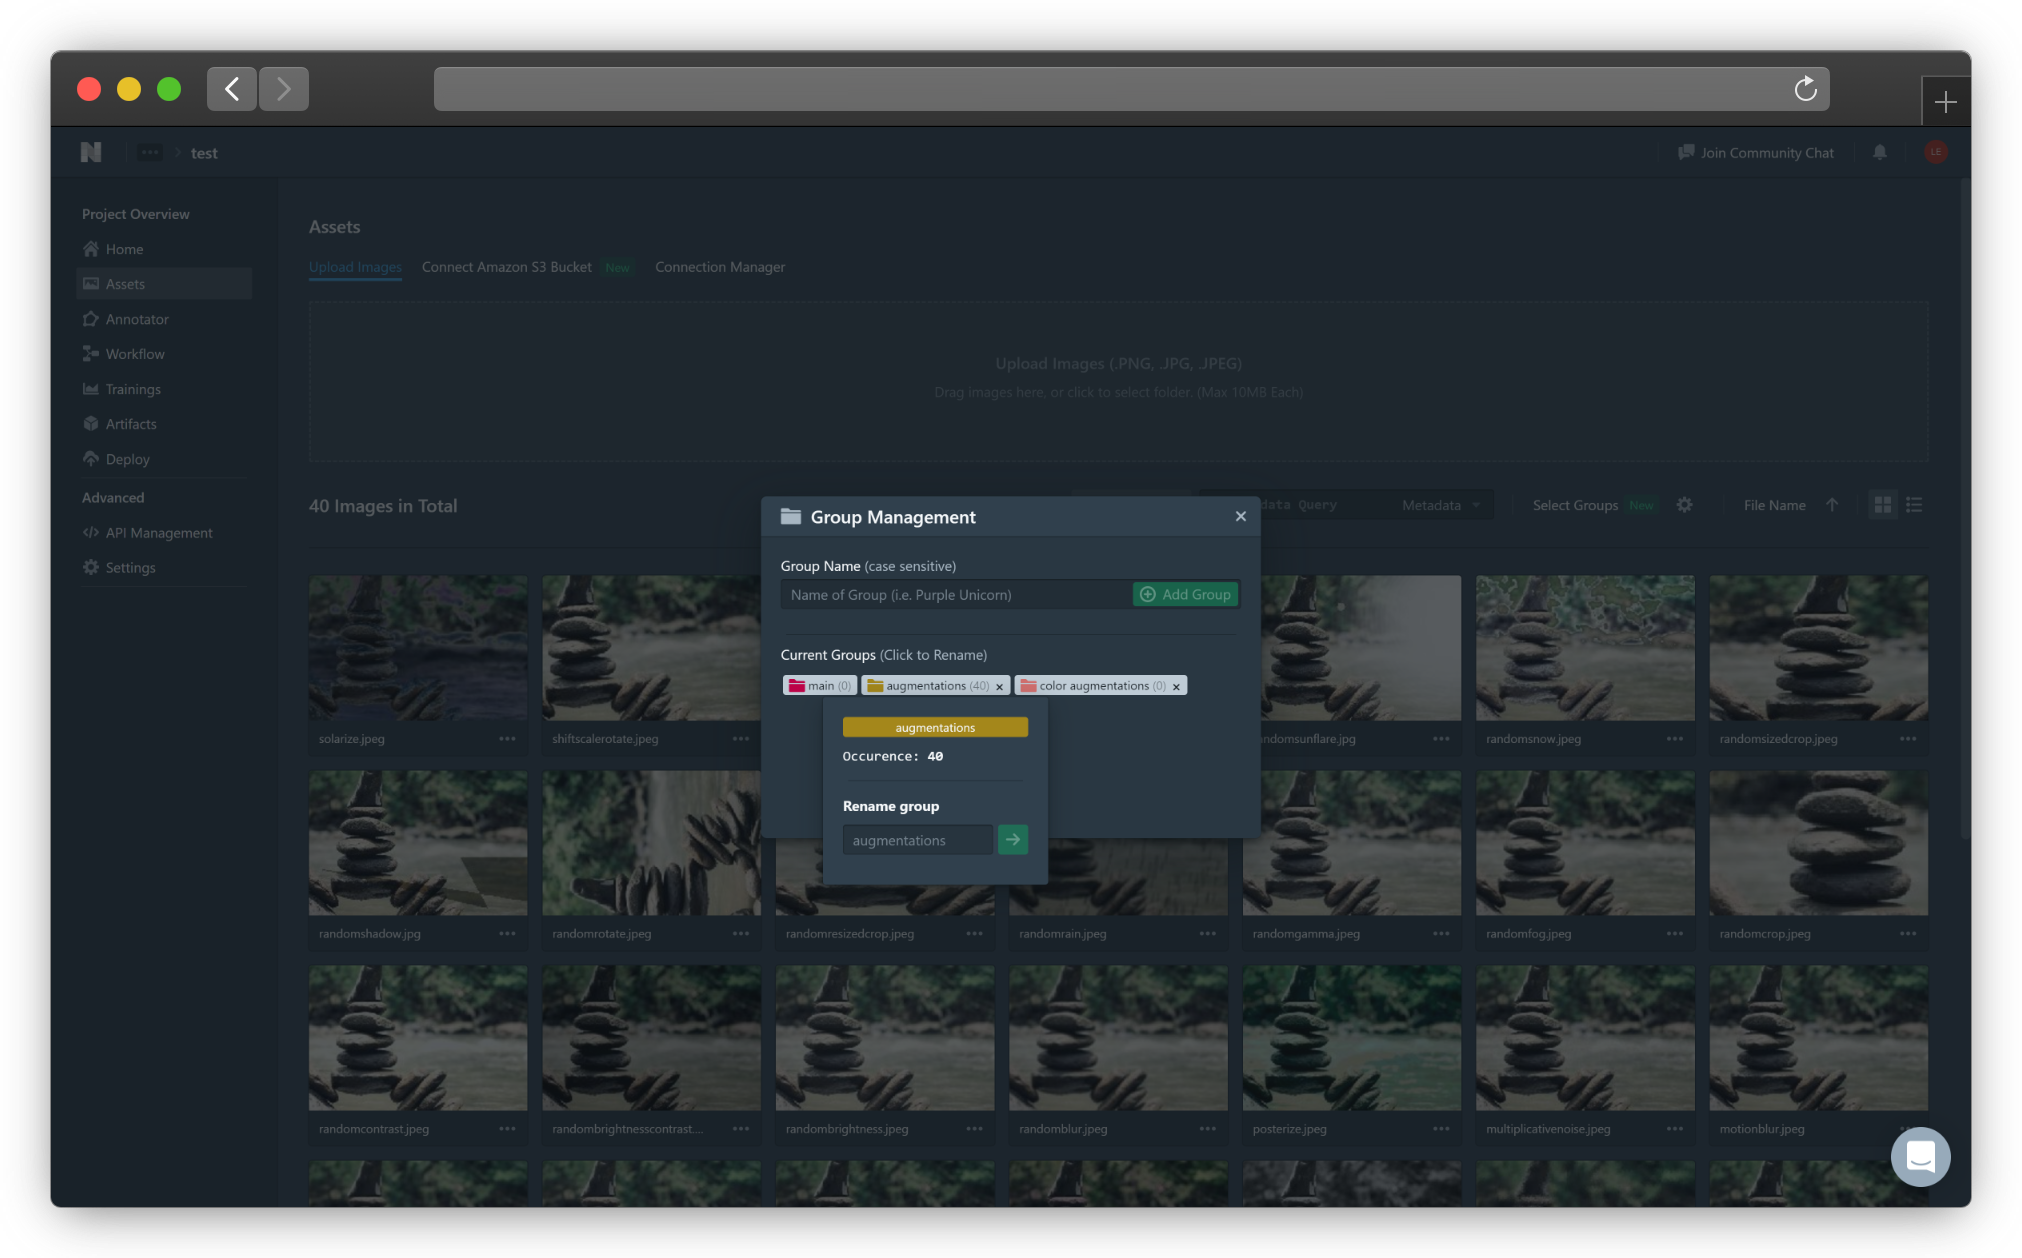The height and width of the screenshot is (1258, 2022).
Task: Click the Add Group button
Action: pyautogui.click(x=1185, y=594)
